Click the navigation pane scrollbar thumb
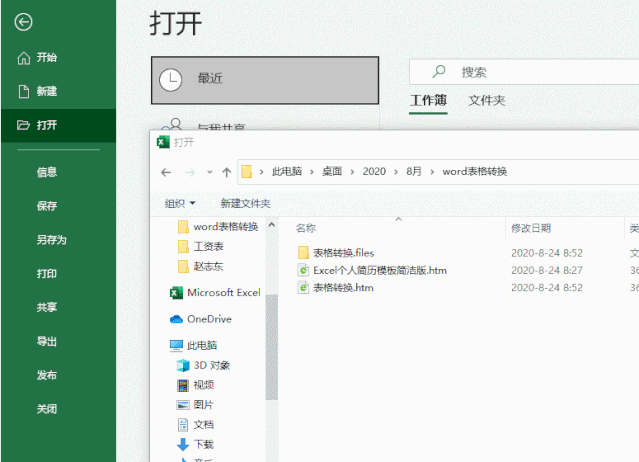 (x=272, y=347)
